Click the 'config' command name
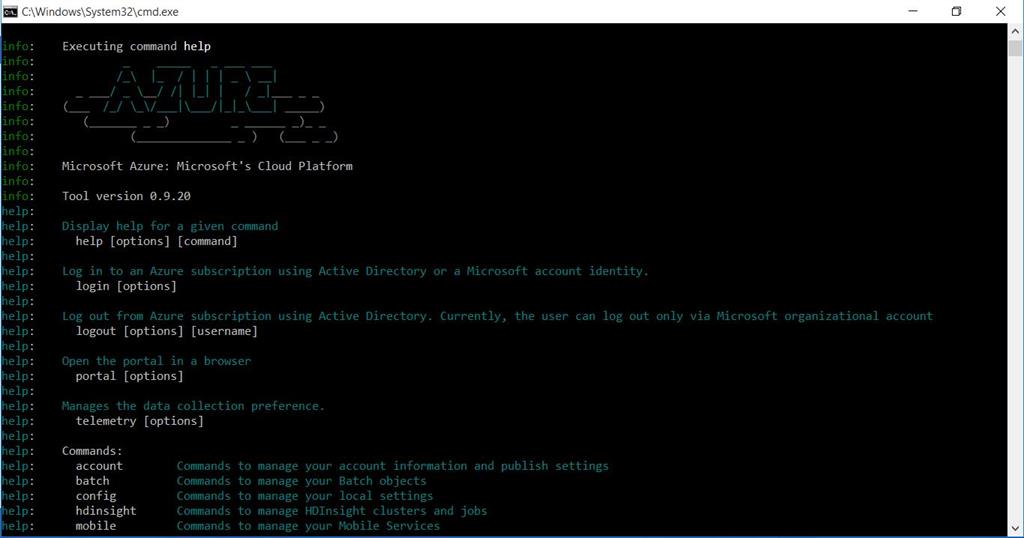Viewport: 1024px width, 538px height. click(x=96, y=496)
